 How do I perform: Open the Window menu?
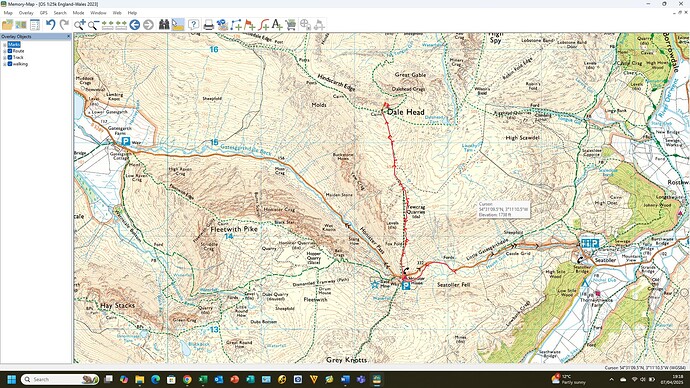click(x=98, y=13)
